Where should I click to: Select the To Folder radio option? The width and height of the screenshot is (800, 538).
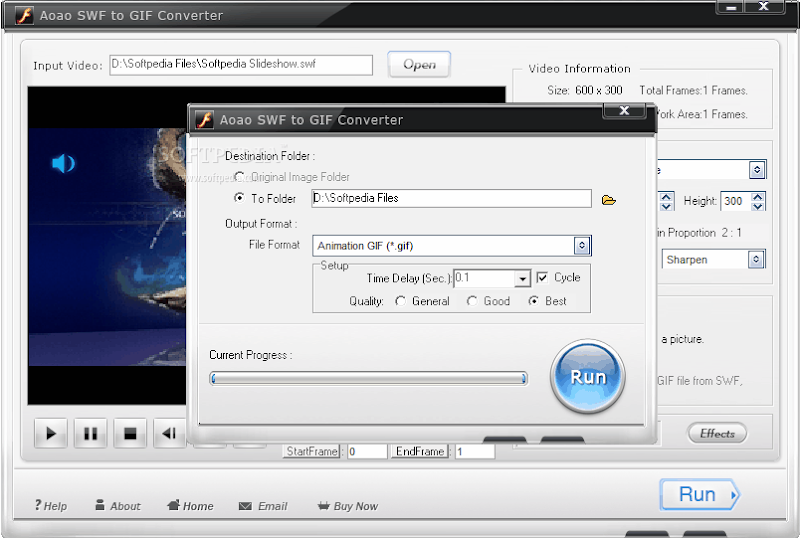(x=239, y=199)
